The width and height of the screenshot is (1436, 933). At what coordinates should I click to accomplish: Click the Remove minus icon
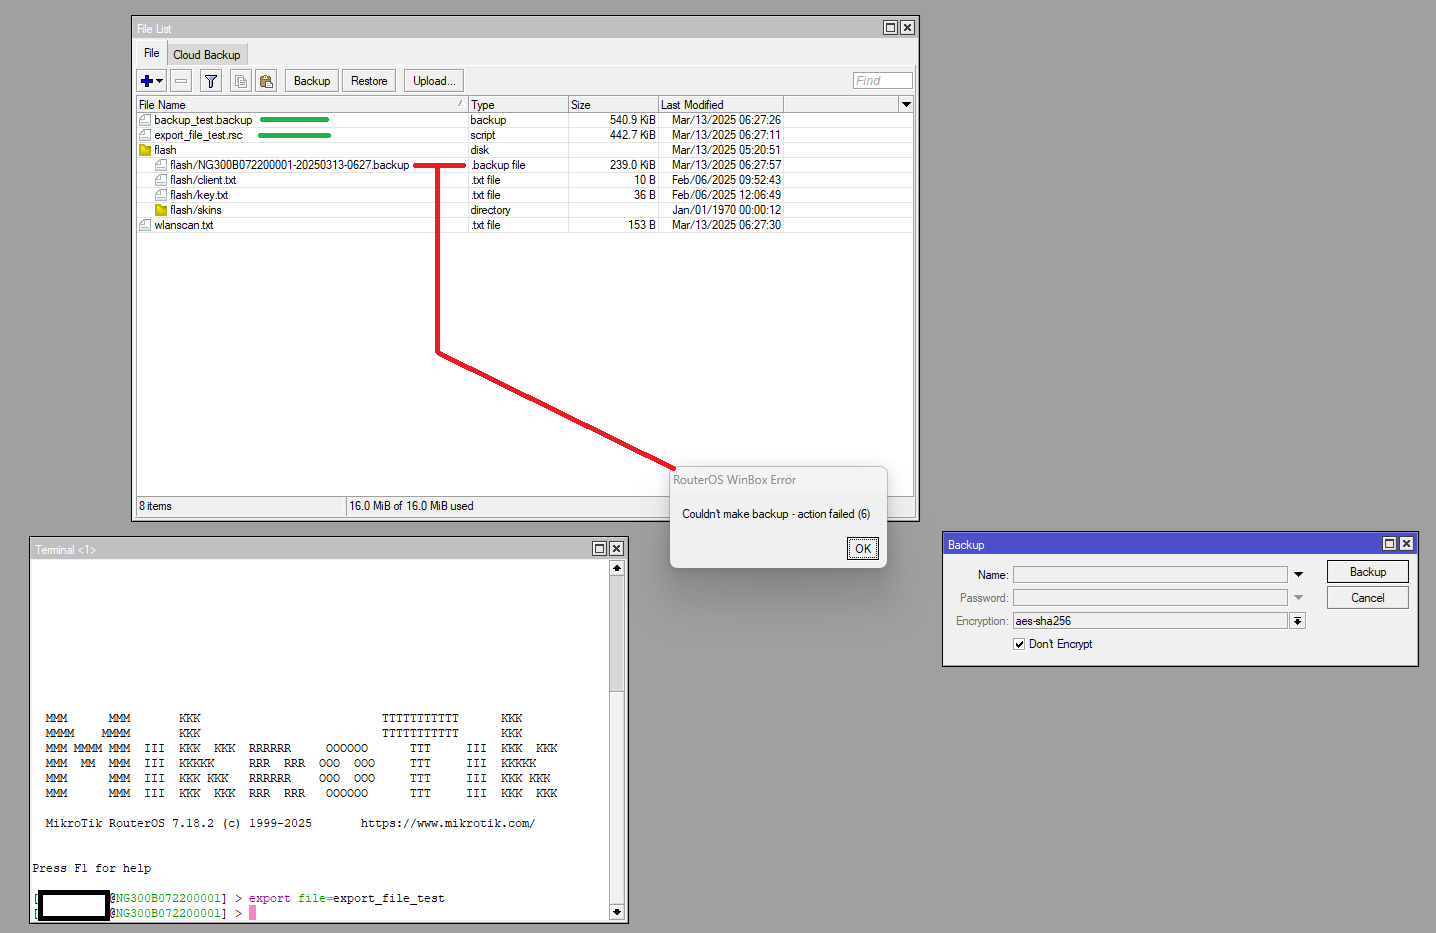(x=181, y=81)
